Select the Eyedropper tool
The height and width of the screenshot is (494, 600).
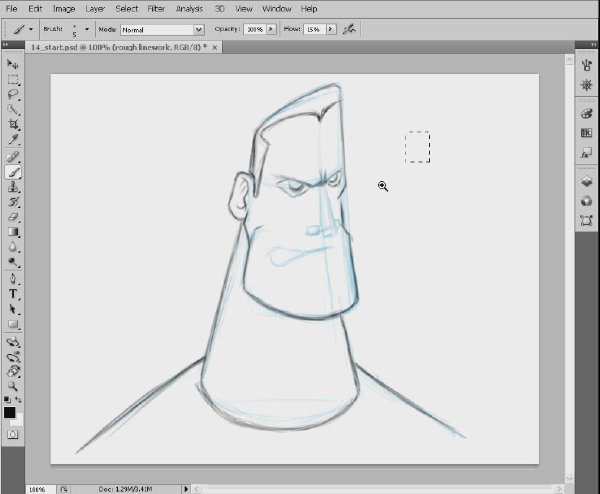tap(13, 140)
